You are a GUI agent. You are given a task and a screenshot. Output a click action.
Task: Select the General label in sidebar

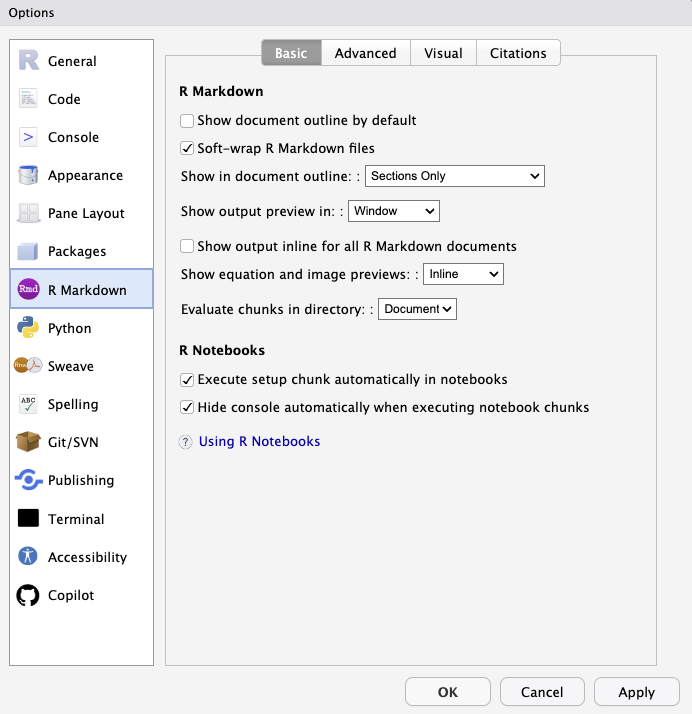(x=72, y=61)
